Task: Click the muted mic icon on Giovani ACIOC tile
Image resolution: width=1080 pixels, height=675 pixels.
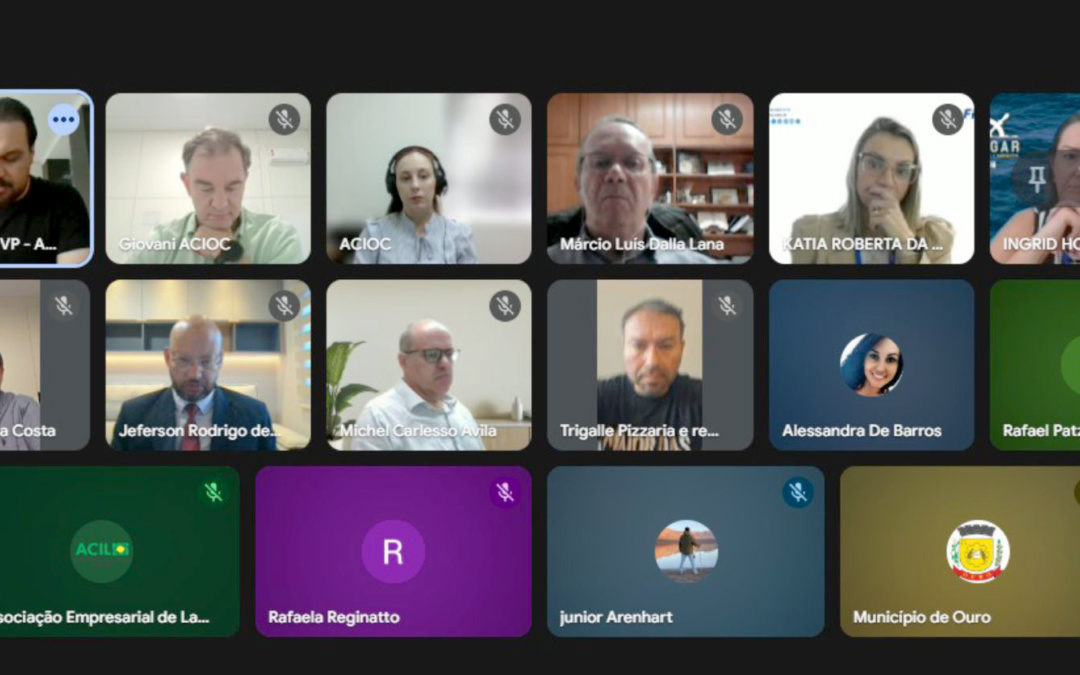Action: coord(284,119)
